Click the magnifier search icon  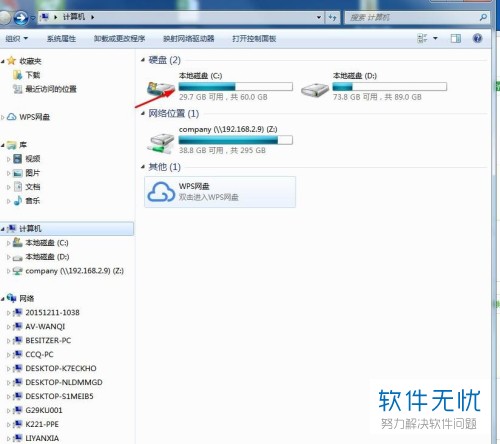[483, 17]
